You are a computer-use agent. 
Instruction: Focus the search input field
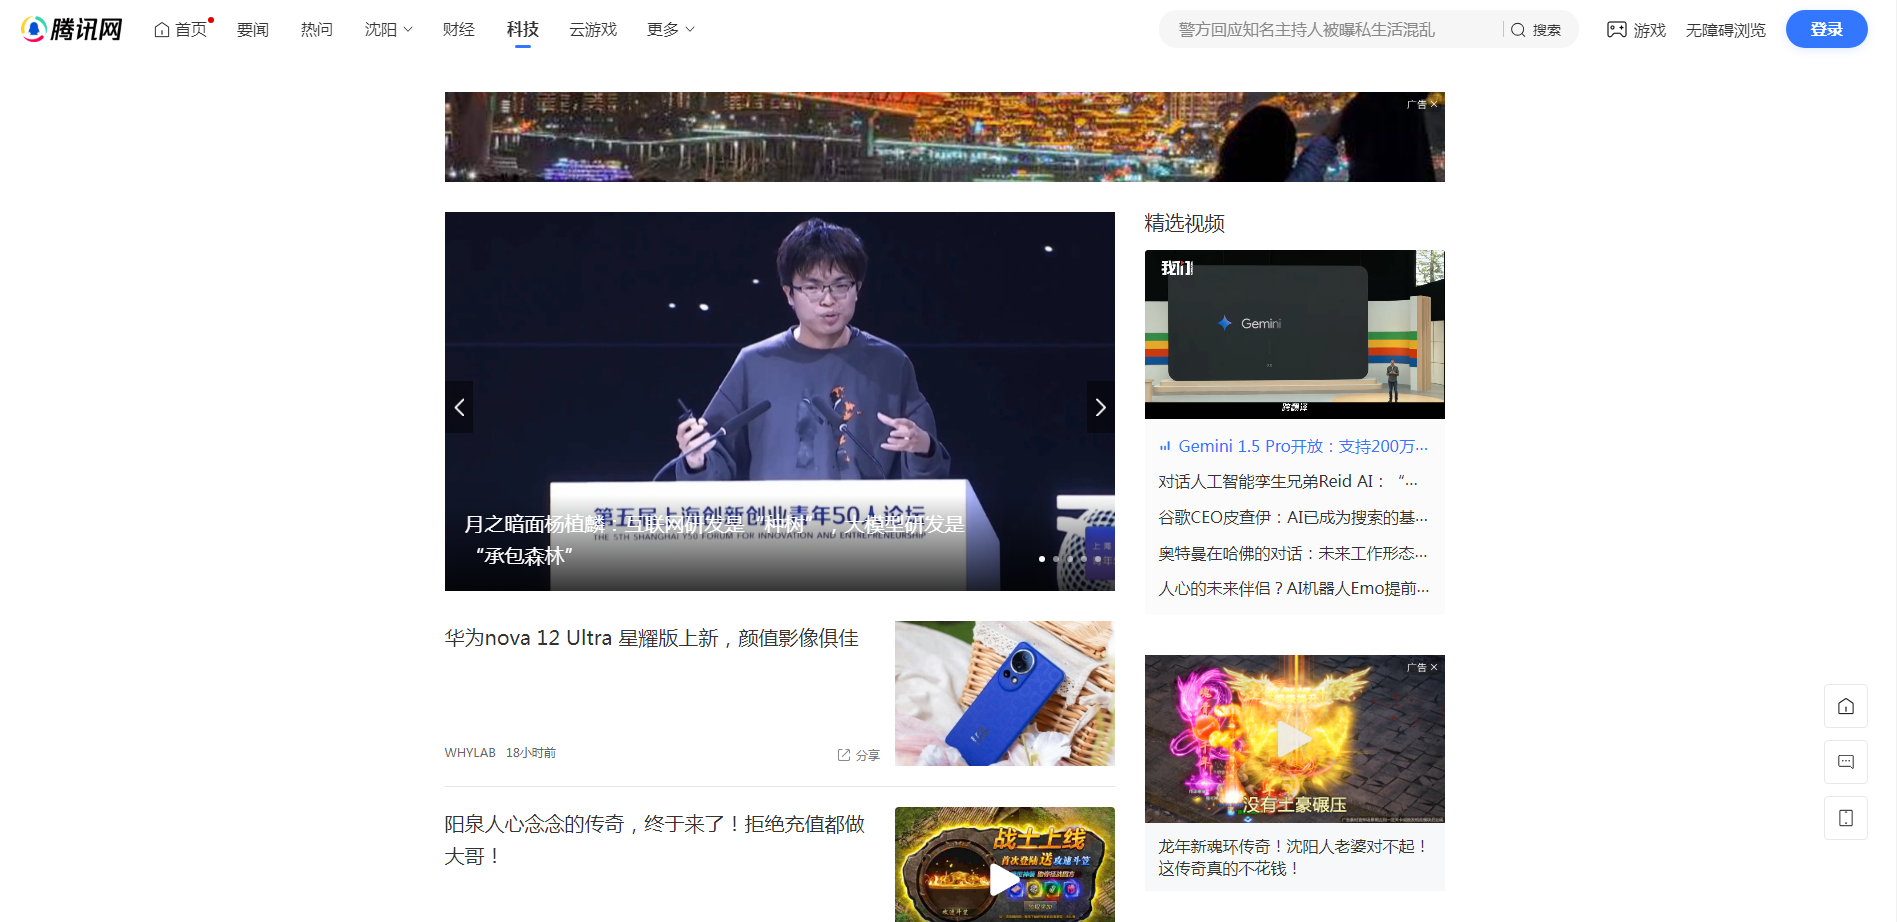click(1330, 30)
